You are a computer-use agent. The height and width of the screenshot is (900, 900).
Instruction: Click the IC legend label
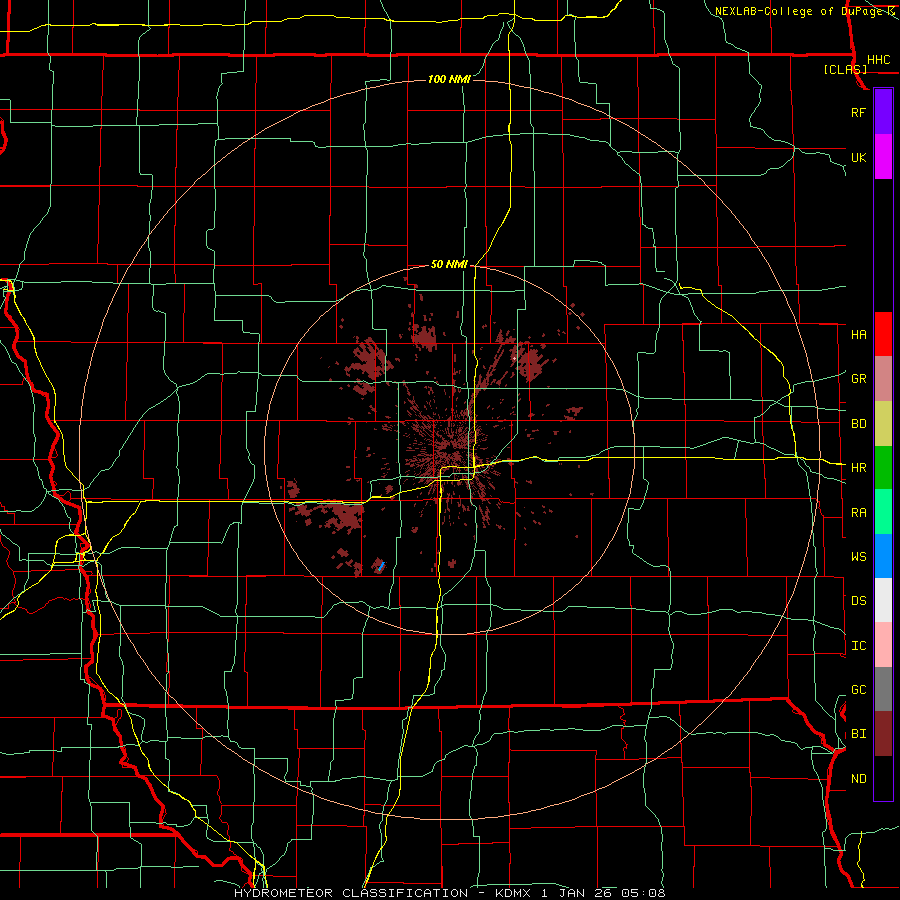click(859, 646)
